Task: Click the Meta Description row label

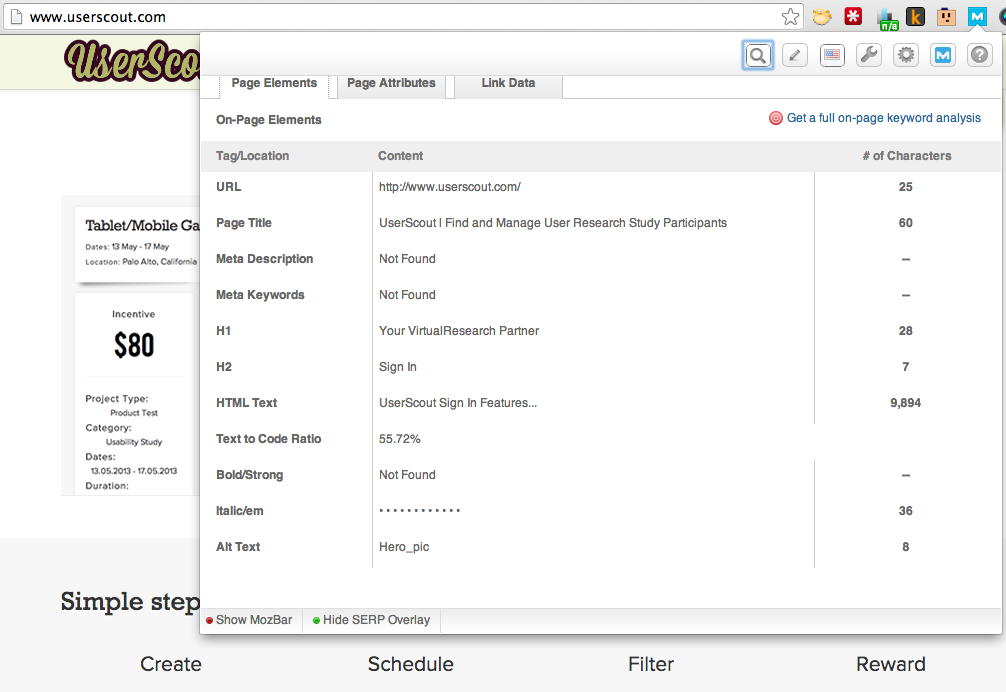Action: (264, 259)
